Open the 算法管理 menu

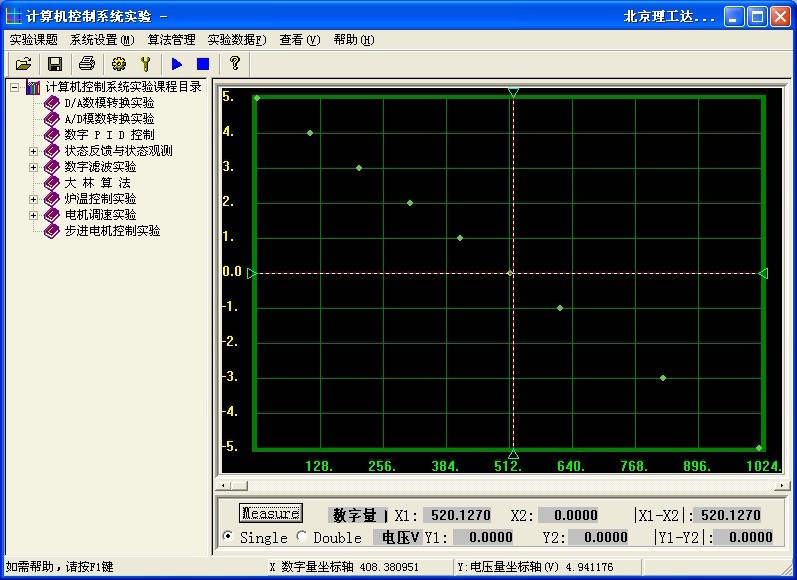pos(171,40)
